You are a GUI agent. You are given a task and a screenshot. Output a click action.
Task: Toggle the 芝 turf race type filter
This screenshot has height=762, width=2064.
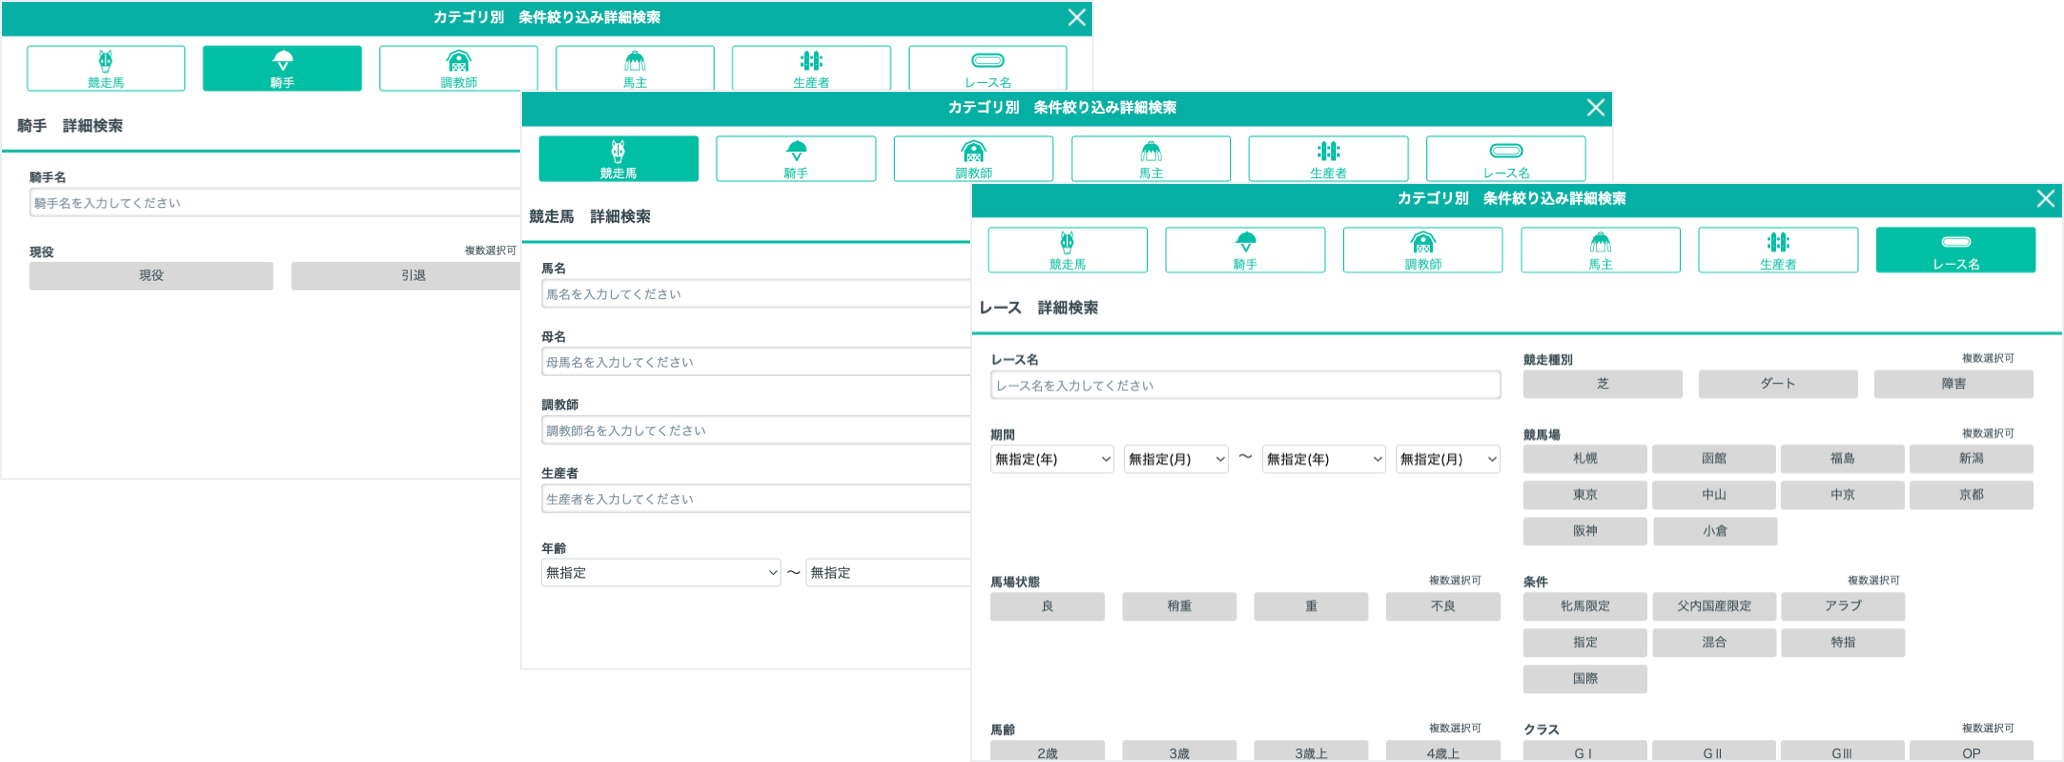[1602, 384]
